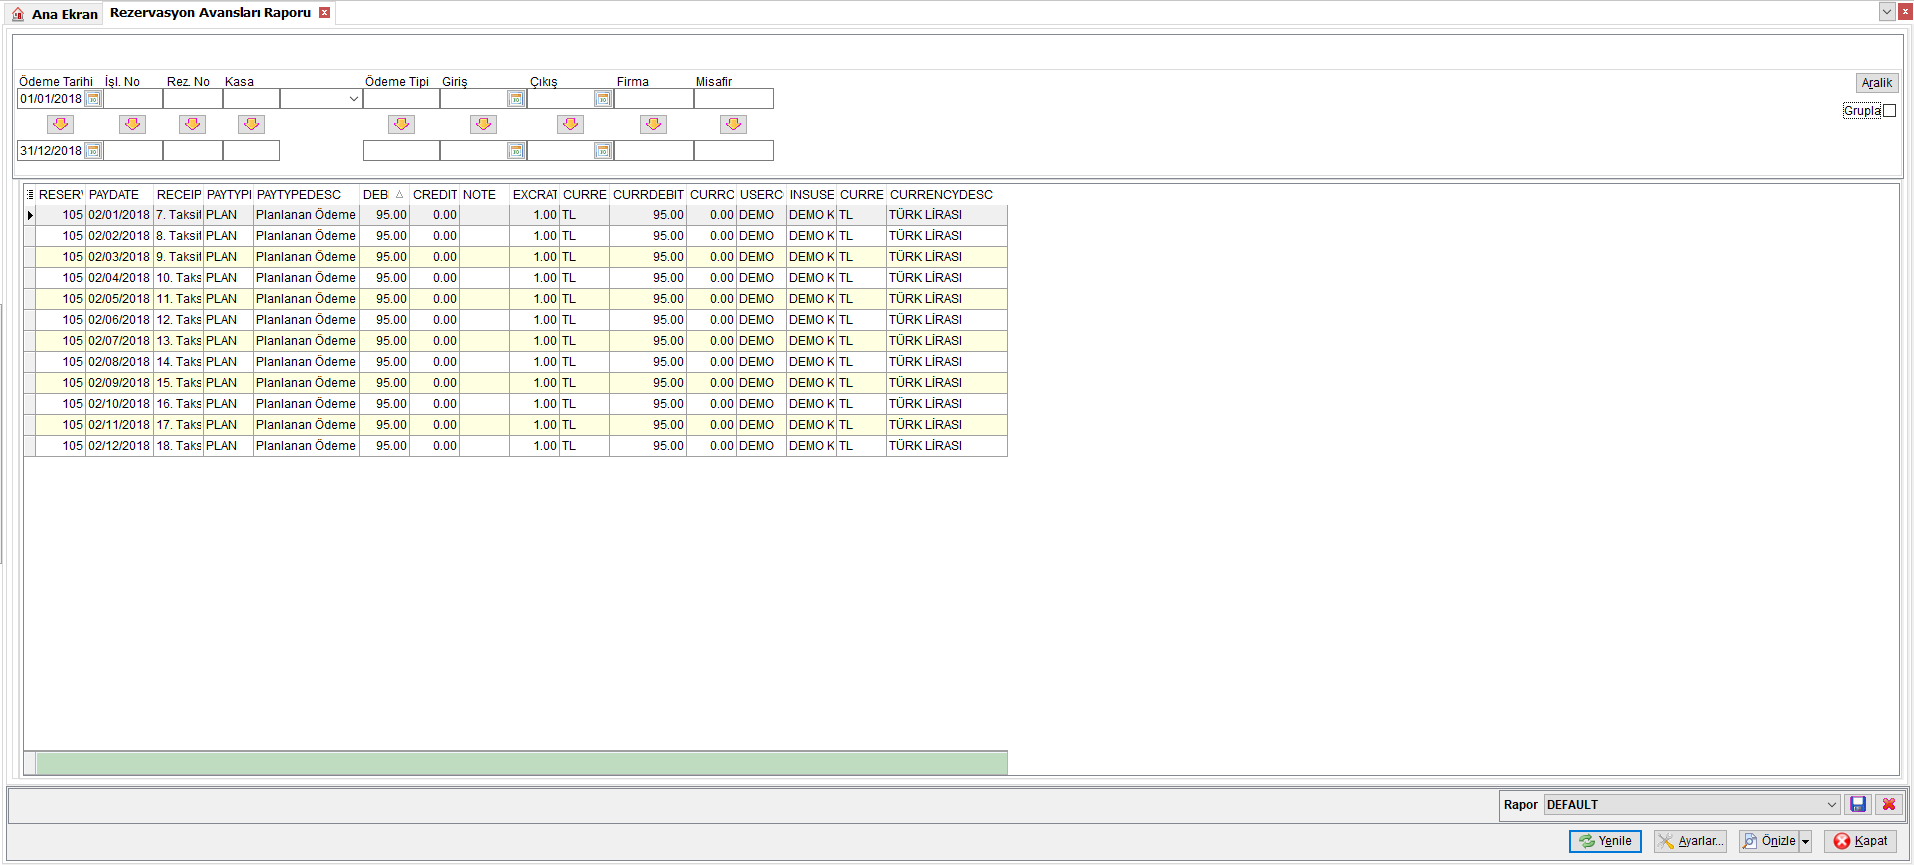Toggle the Grupla checkbox
This screenshot has width=1914, height=865.
point(1889,111)
